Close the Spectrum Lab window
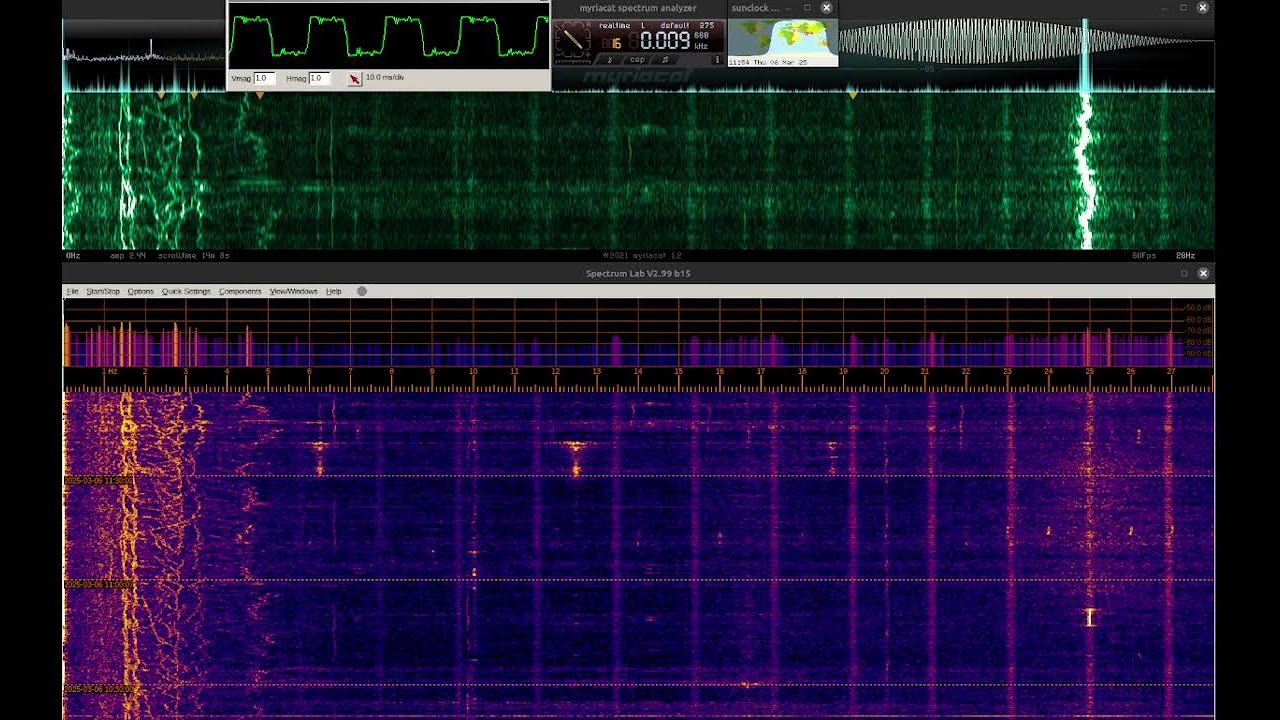This screenshot has height=720, width=1280. [x=1203, y=273]
